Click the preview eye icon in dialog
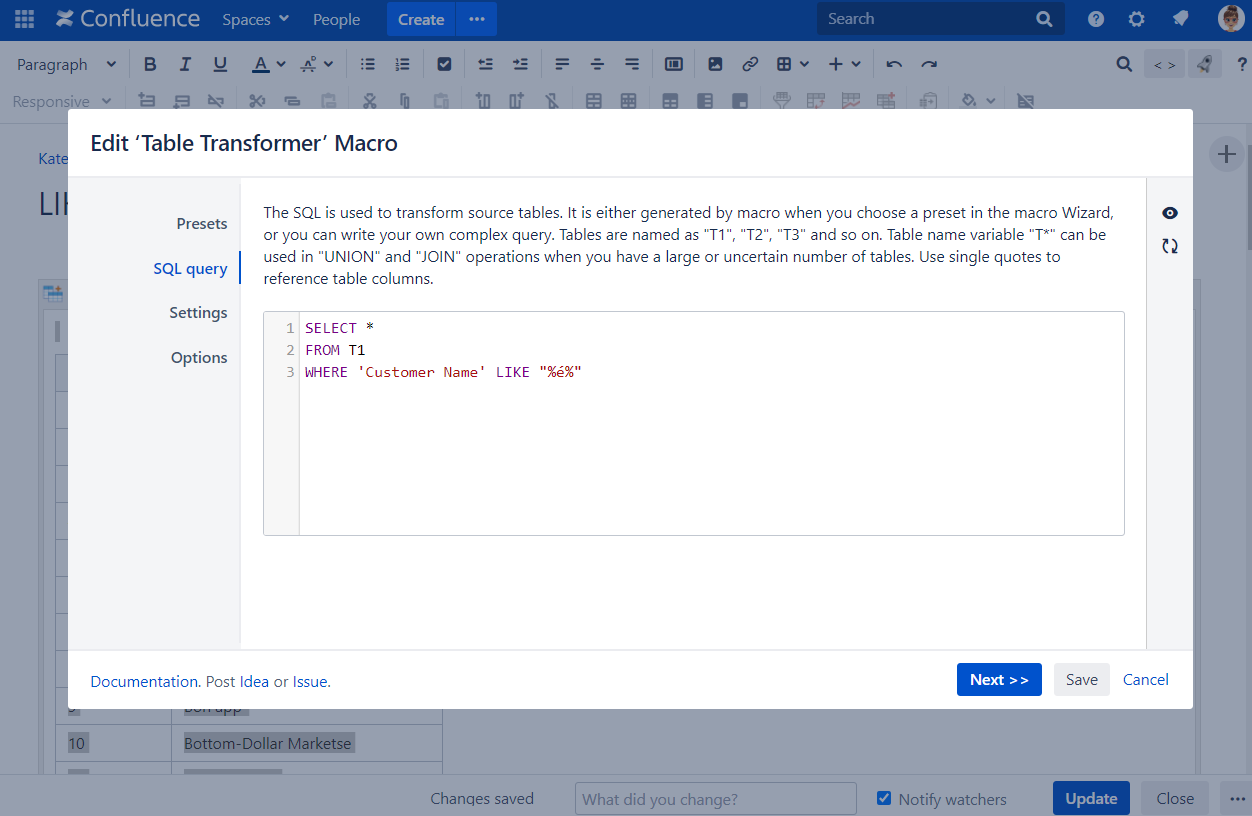The width and height of the screenshot is (1252, 816). [x=1169, y=213]
